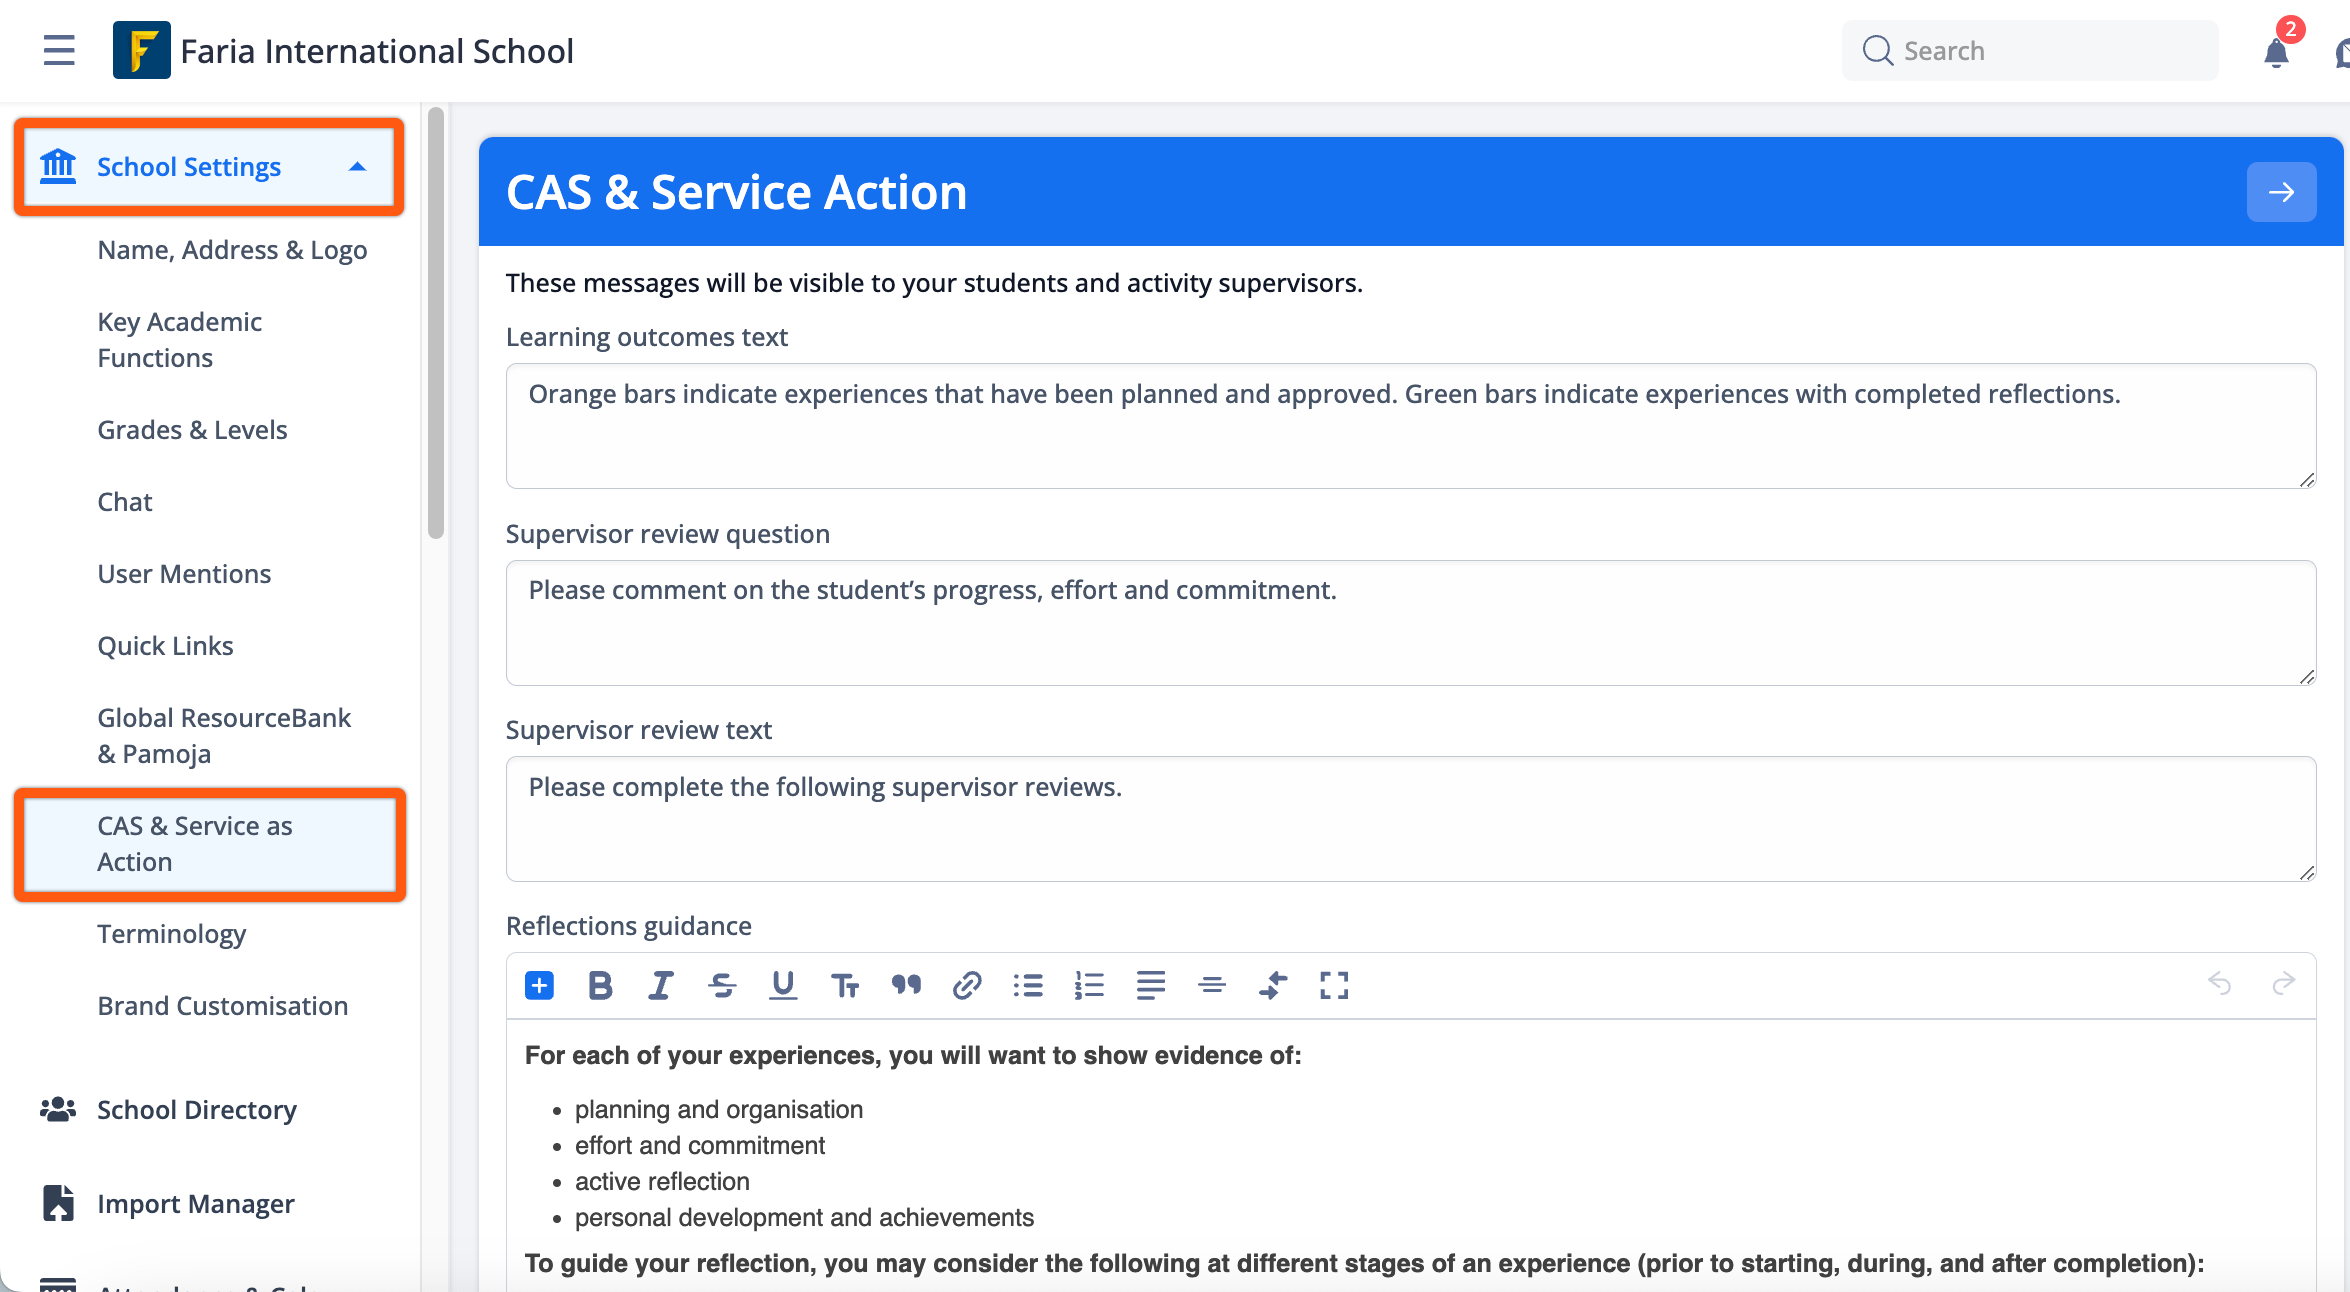2350x1292 pixels.
Task: Click the Supervisor review text box
Action: click(x=1411, y=819)
